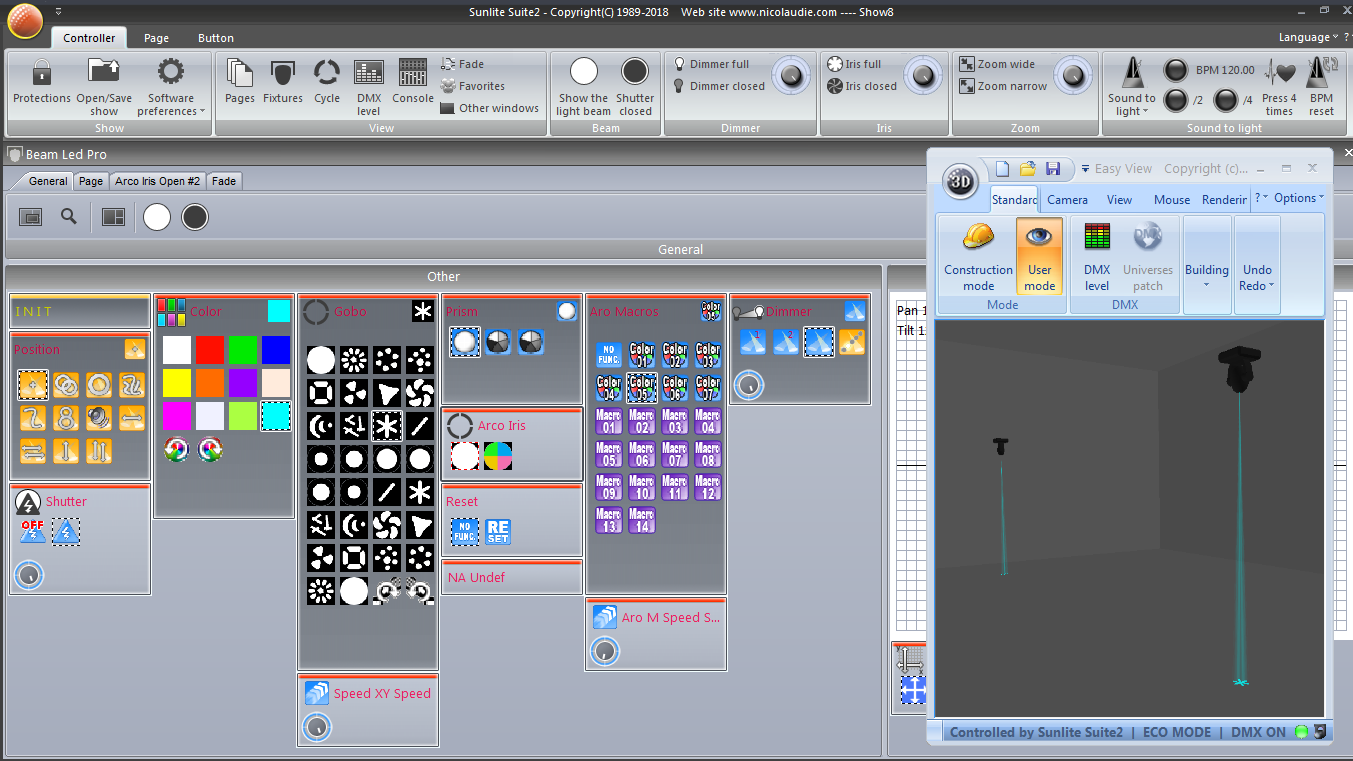Open the Building dropdown in Easy View
Screen dimensions: 1353x761
coord(1207,266)
